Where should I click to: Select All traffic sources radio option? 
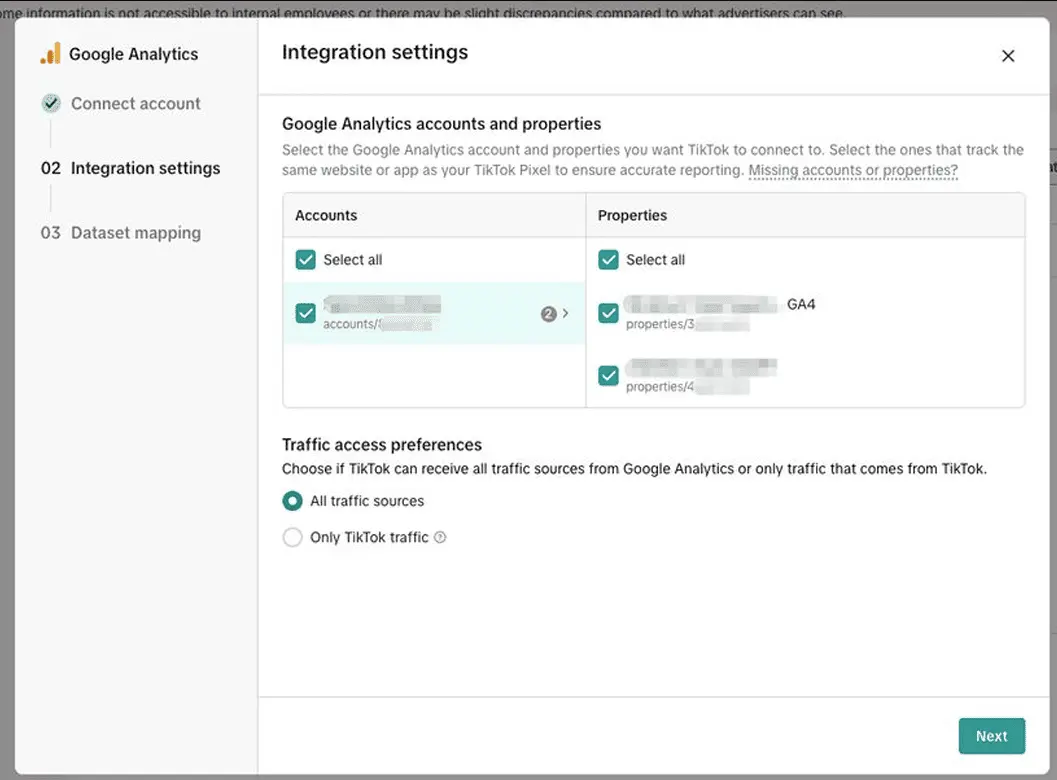click(x=292, y=501)
